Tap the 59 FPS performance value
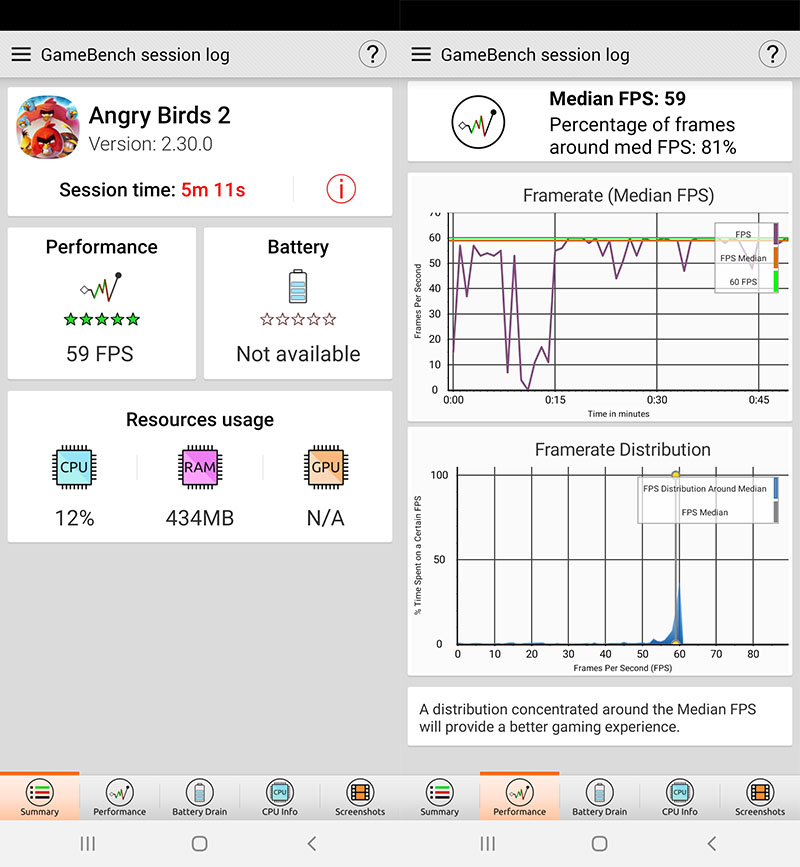 pyautogui.click(x=100, y=354)
